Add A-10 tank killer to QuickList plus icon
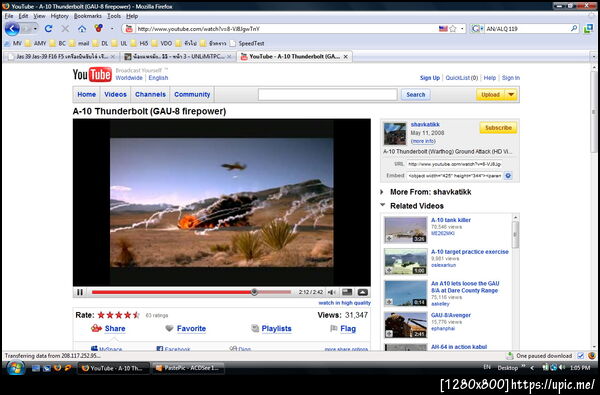The width and height of the screenshot is (600, 395). [389, 239]
